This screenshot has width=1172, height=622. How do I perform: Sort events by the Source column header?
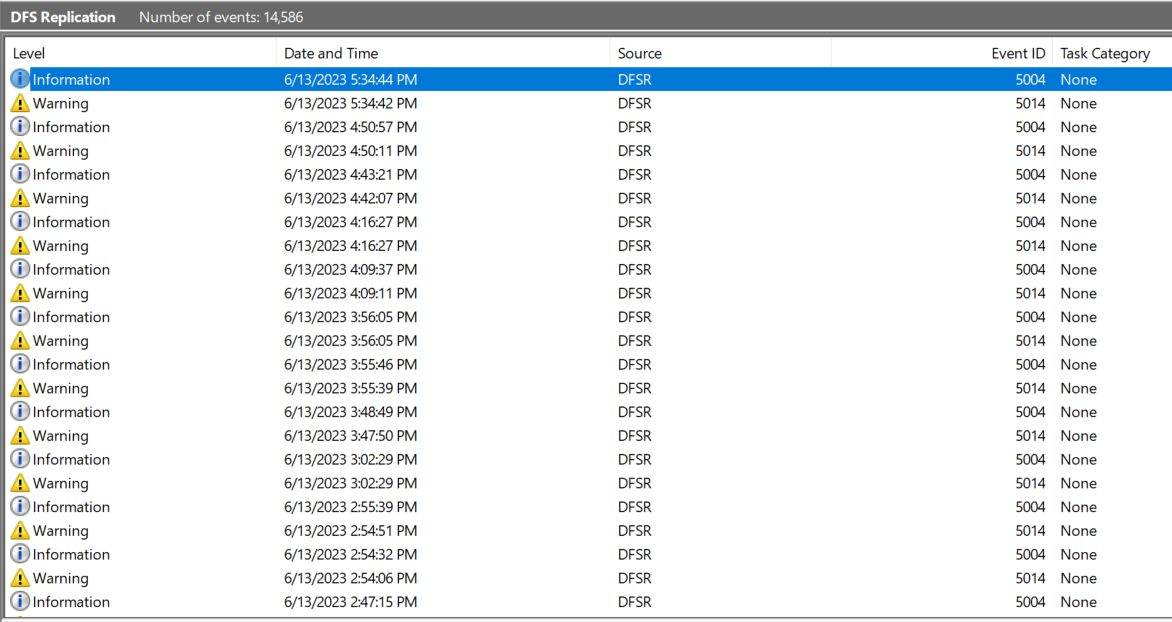tap(721, 53)
